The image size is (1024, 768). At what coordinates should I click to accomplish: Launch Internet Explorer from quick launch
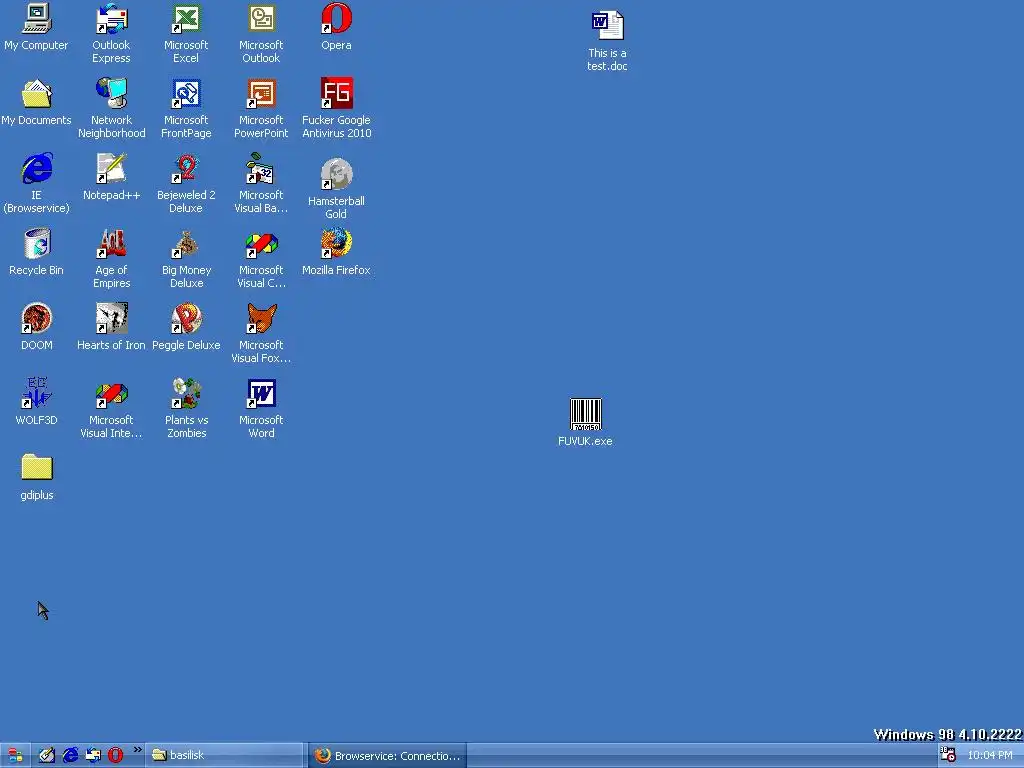pos(70,756)
